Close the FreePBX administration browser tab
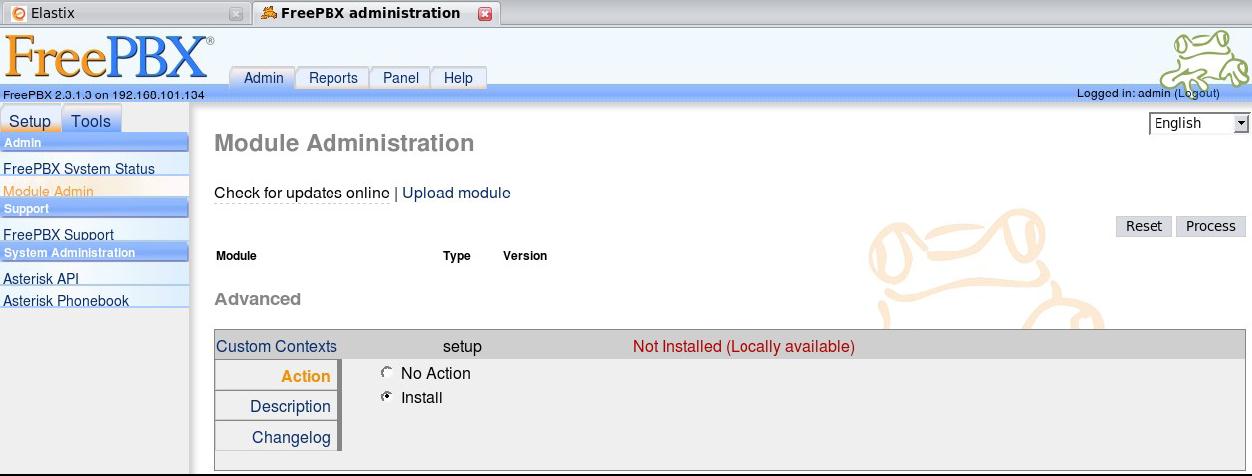The height and width of the screenshot is (476, 1252). [485, 14]
